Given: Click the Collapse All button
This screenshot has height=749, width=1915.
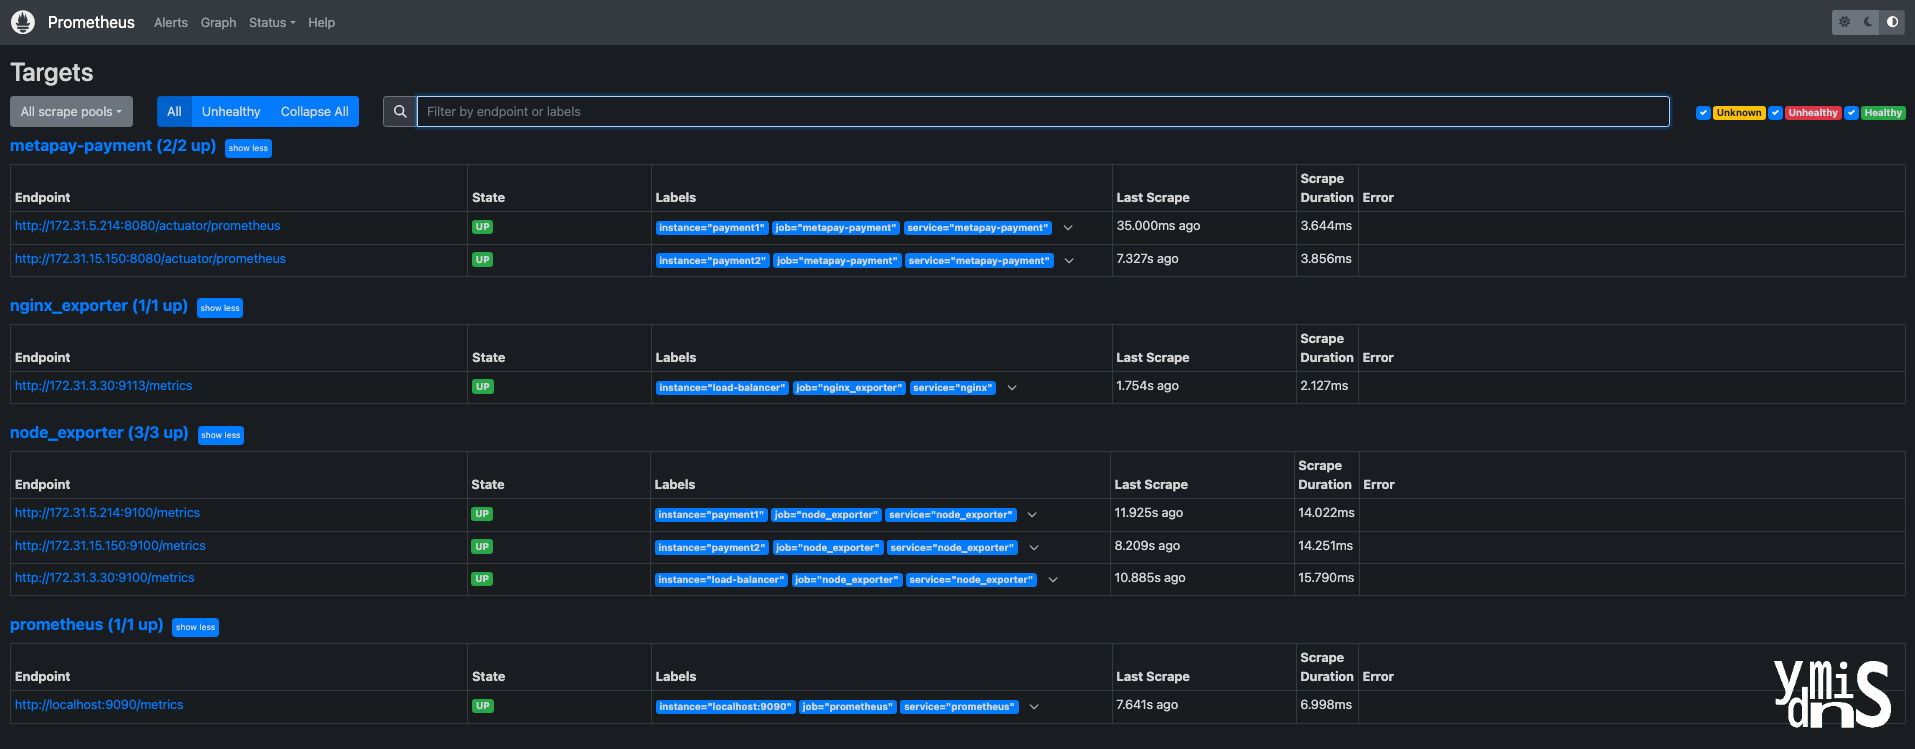Looking at the screenshot, I should (x=315, y=112).
